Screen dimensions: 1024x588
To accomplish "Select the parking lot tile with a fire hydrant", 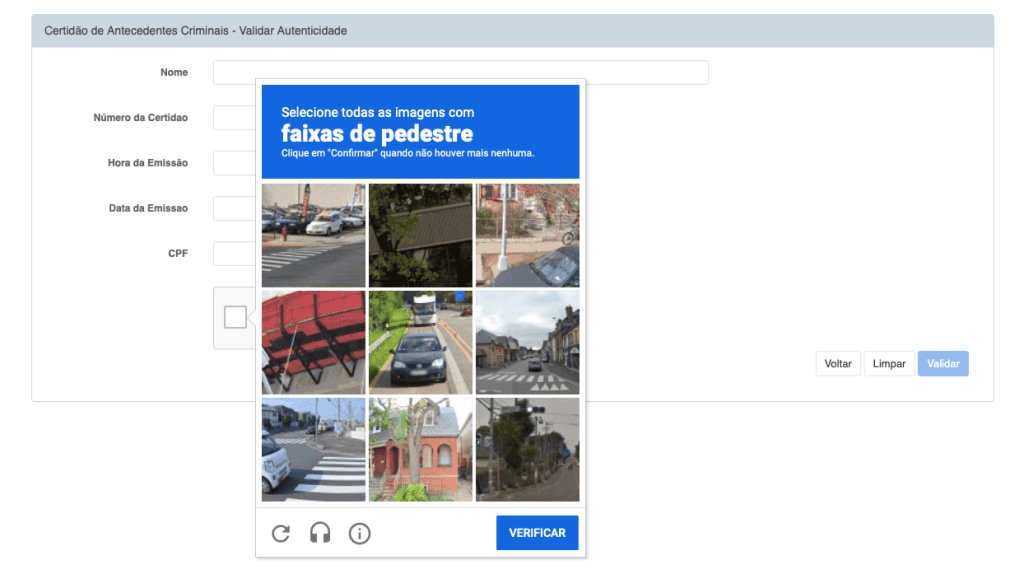I will (x=313, y=235).
